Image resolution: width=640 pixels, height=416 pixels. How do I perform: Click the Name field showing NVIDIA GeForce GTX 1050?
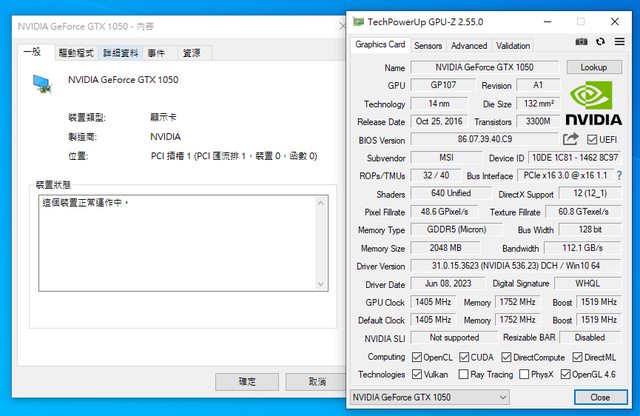[484, 67]
